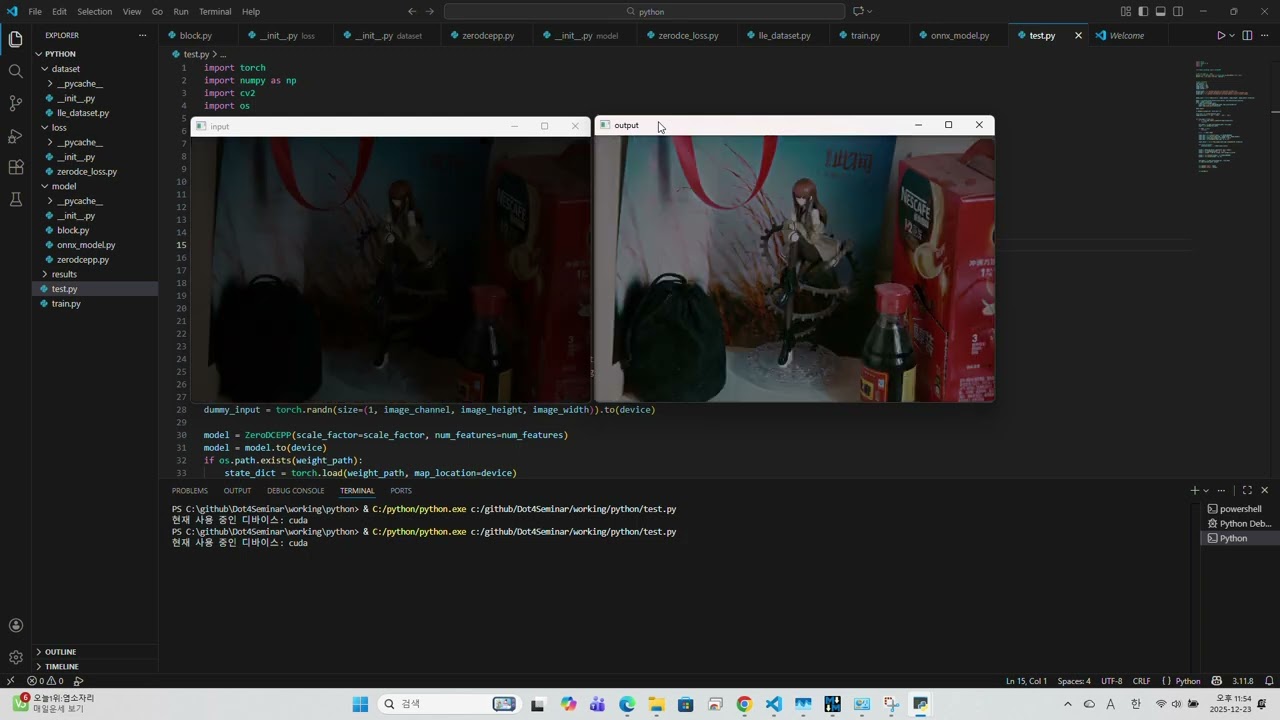The height and width of the screenshot is (720, 1280).
Task: Click the CRLF line ending status item
Action: point(1141,681)
